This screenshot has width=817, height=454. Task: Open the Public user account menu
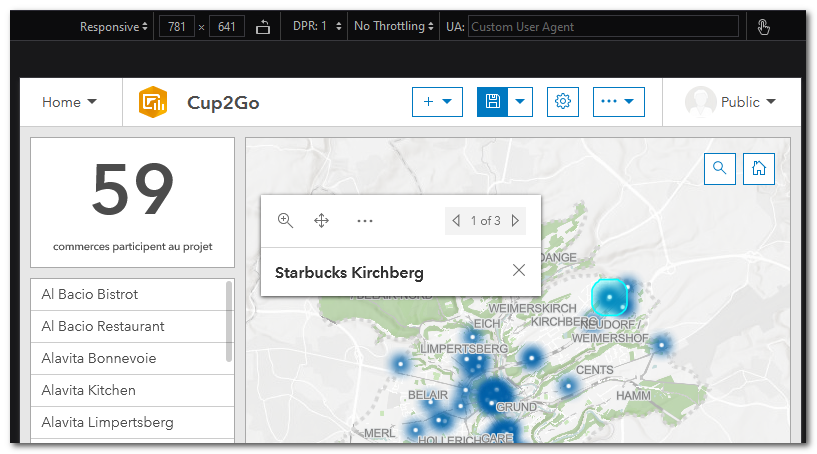(730, 102)
